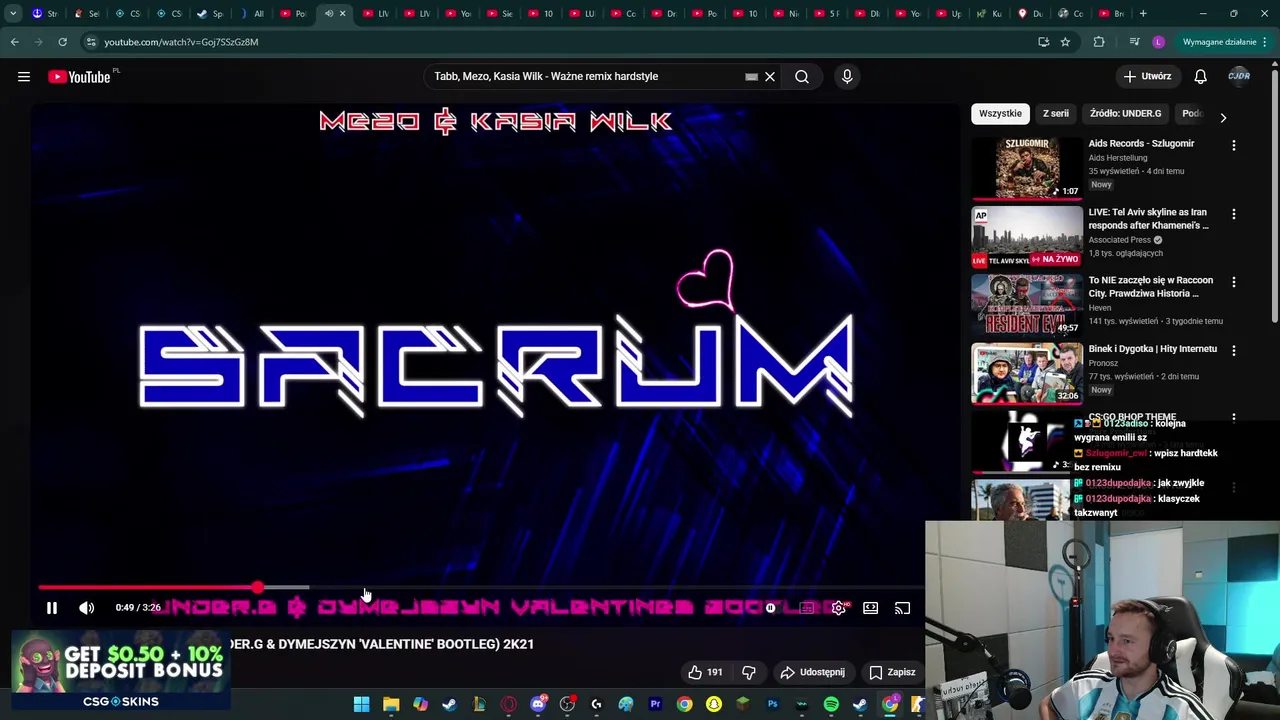This screenshot has height=720, width=1280.
Task: Click the address bar URL
Action: [181, 42]
